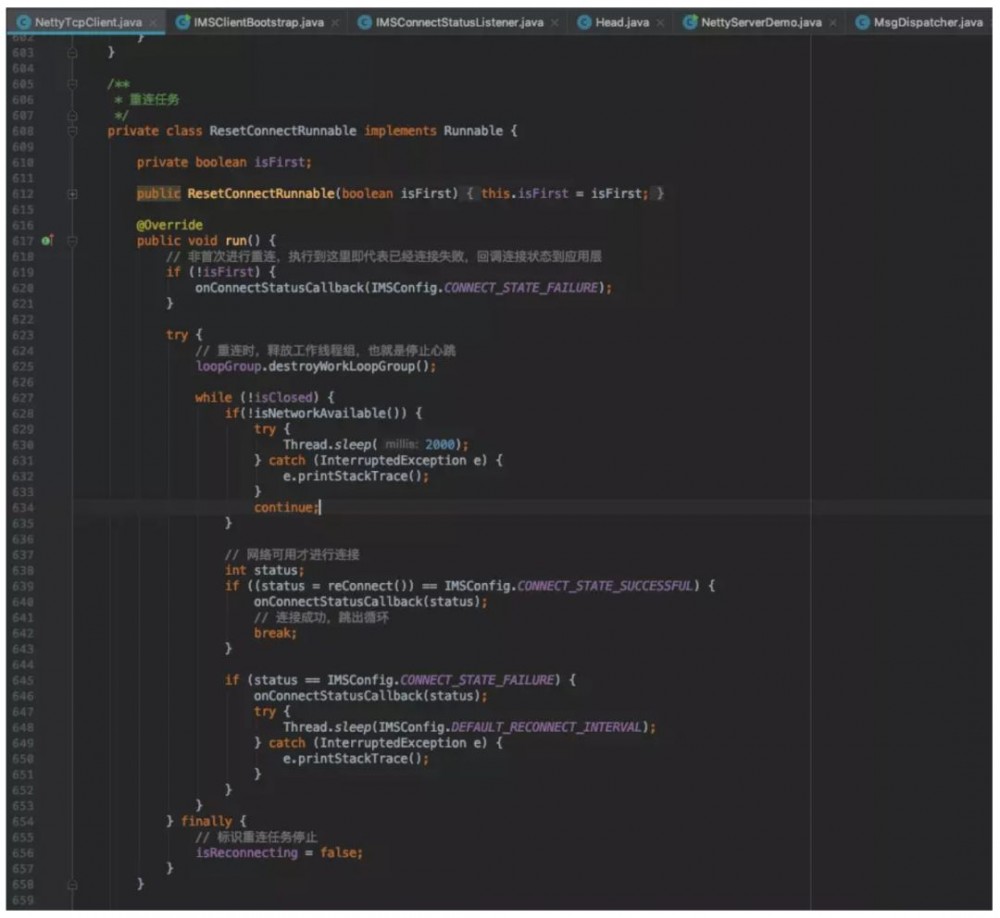Viewport: 1000px width, 918px height.
Task: Collapse the run() method at line 617
Action: tap(72, 241)
